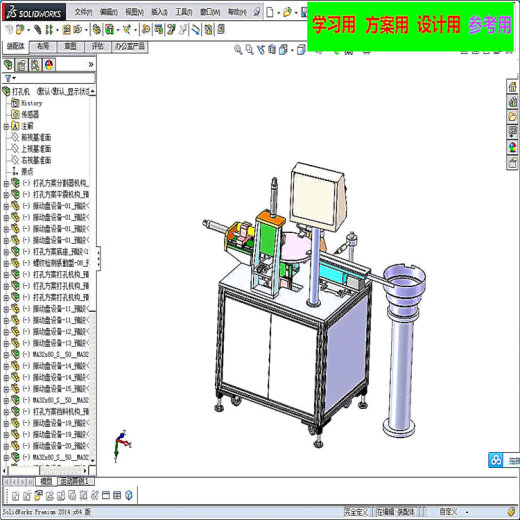The image size is (520, 520).
Task: Open the 视图 (View) menu
Action: (134, 12)
